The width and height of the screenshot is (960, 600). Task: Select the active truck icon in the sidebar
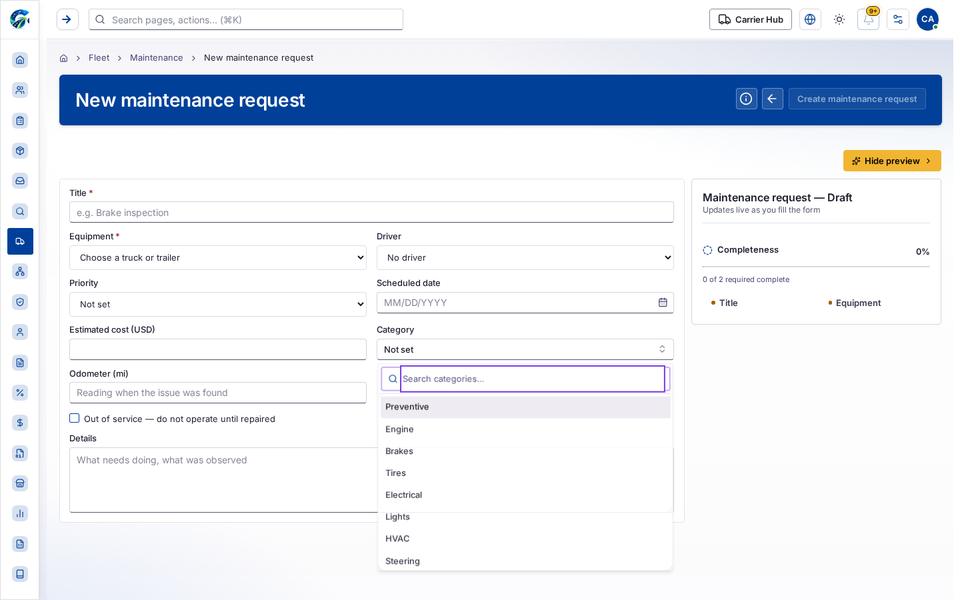[20, 241]
